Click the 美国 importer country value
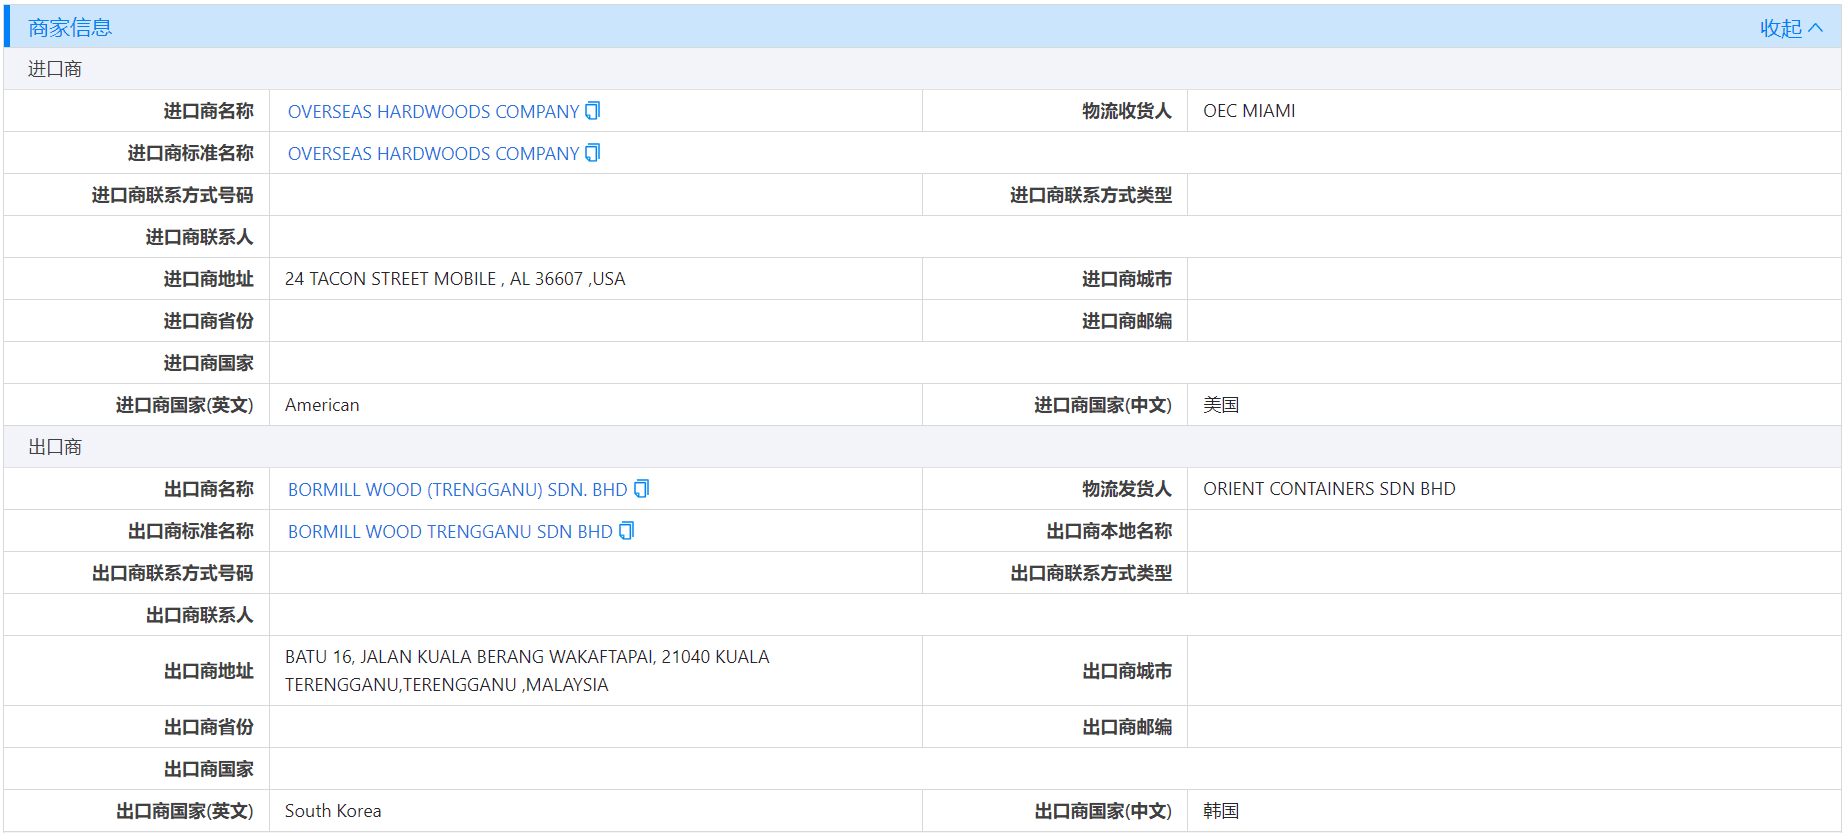 tap(1221, 405)
